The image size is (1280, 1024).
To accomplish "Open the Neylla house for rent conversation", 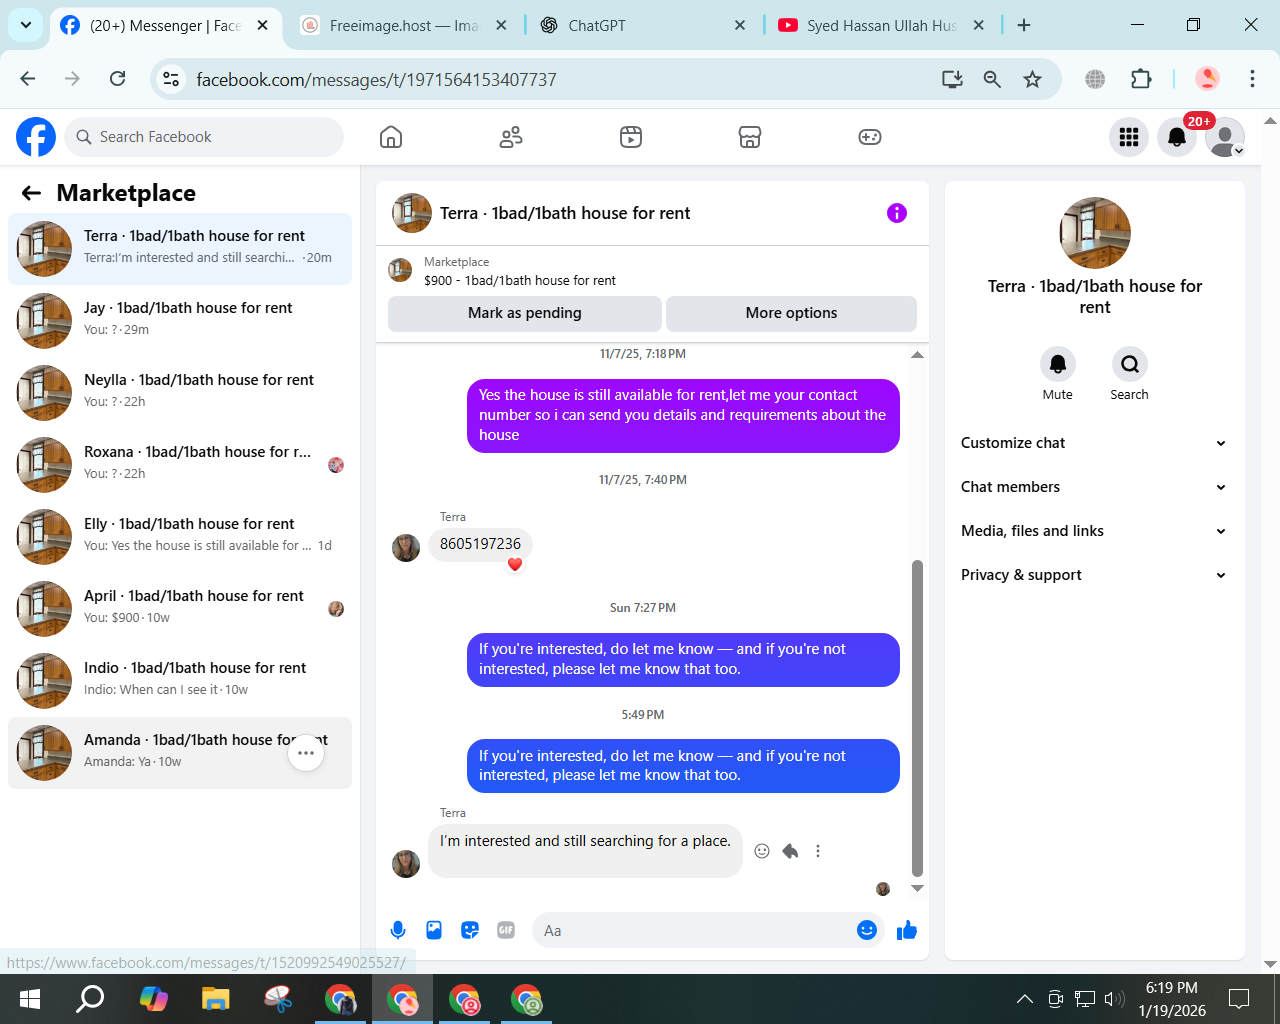I will (x=180, y=393).
